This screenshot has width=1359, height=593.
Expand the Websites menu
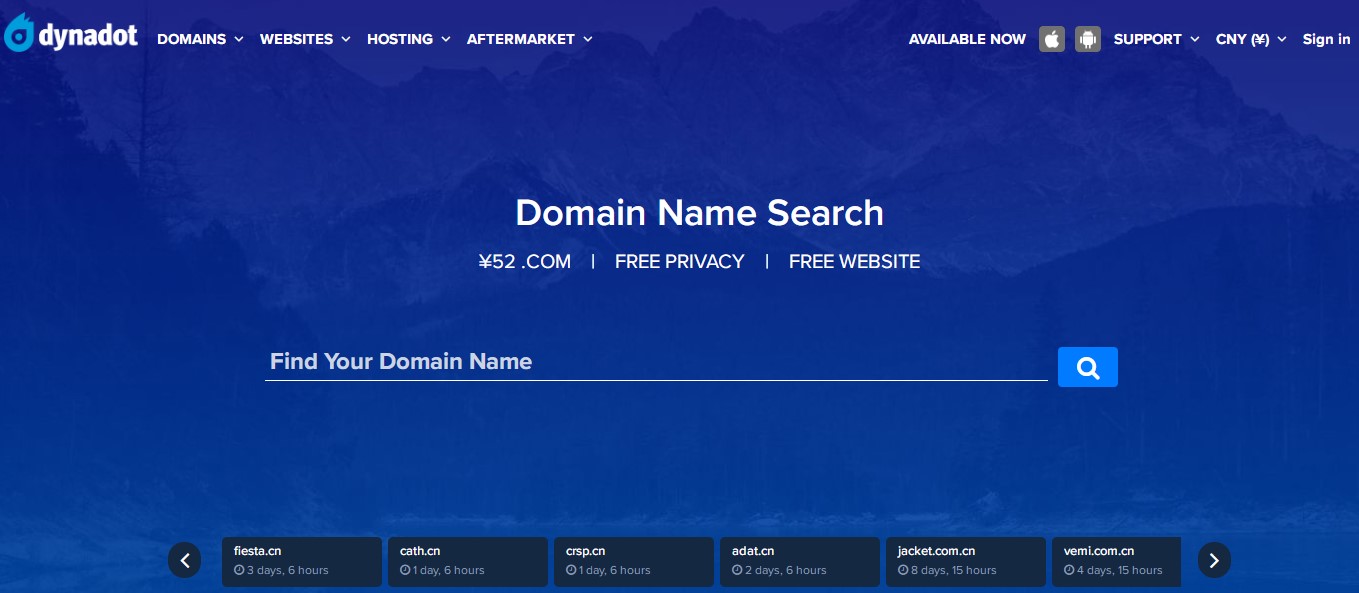305,39
